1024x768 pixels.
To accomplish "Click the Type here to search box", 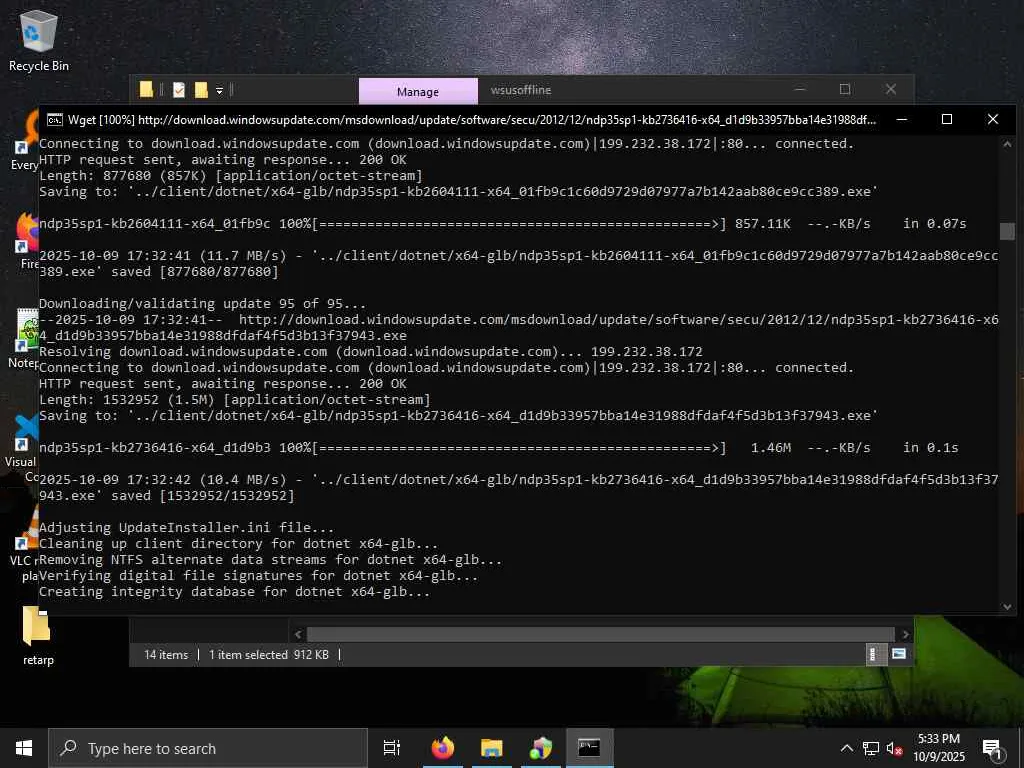I will click(x=208, y=748).
